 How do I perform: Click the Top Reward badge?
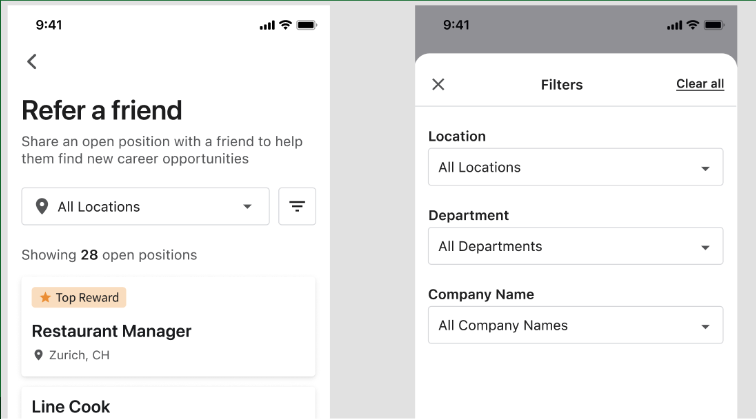(79, 298)
